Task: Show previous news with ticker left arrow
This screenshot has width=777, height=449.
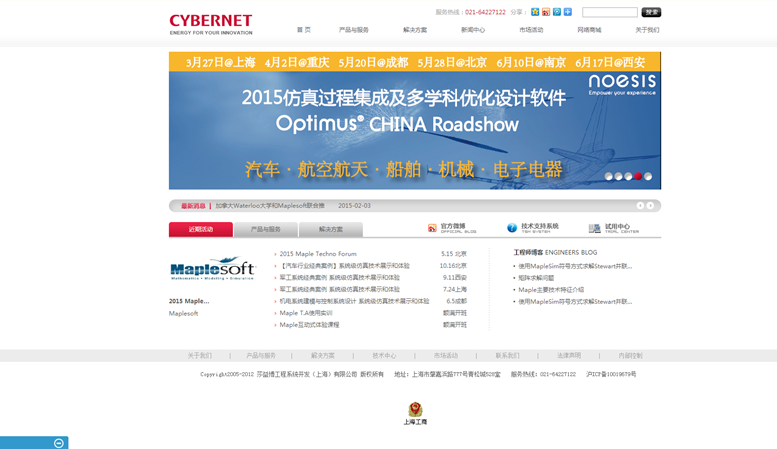Action: 640,206
